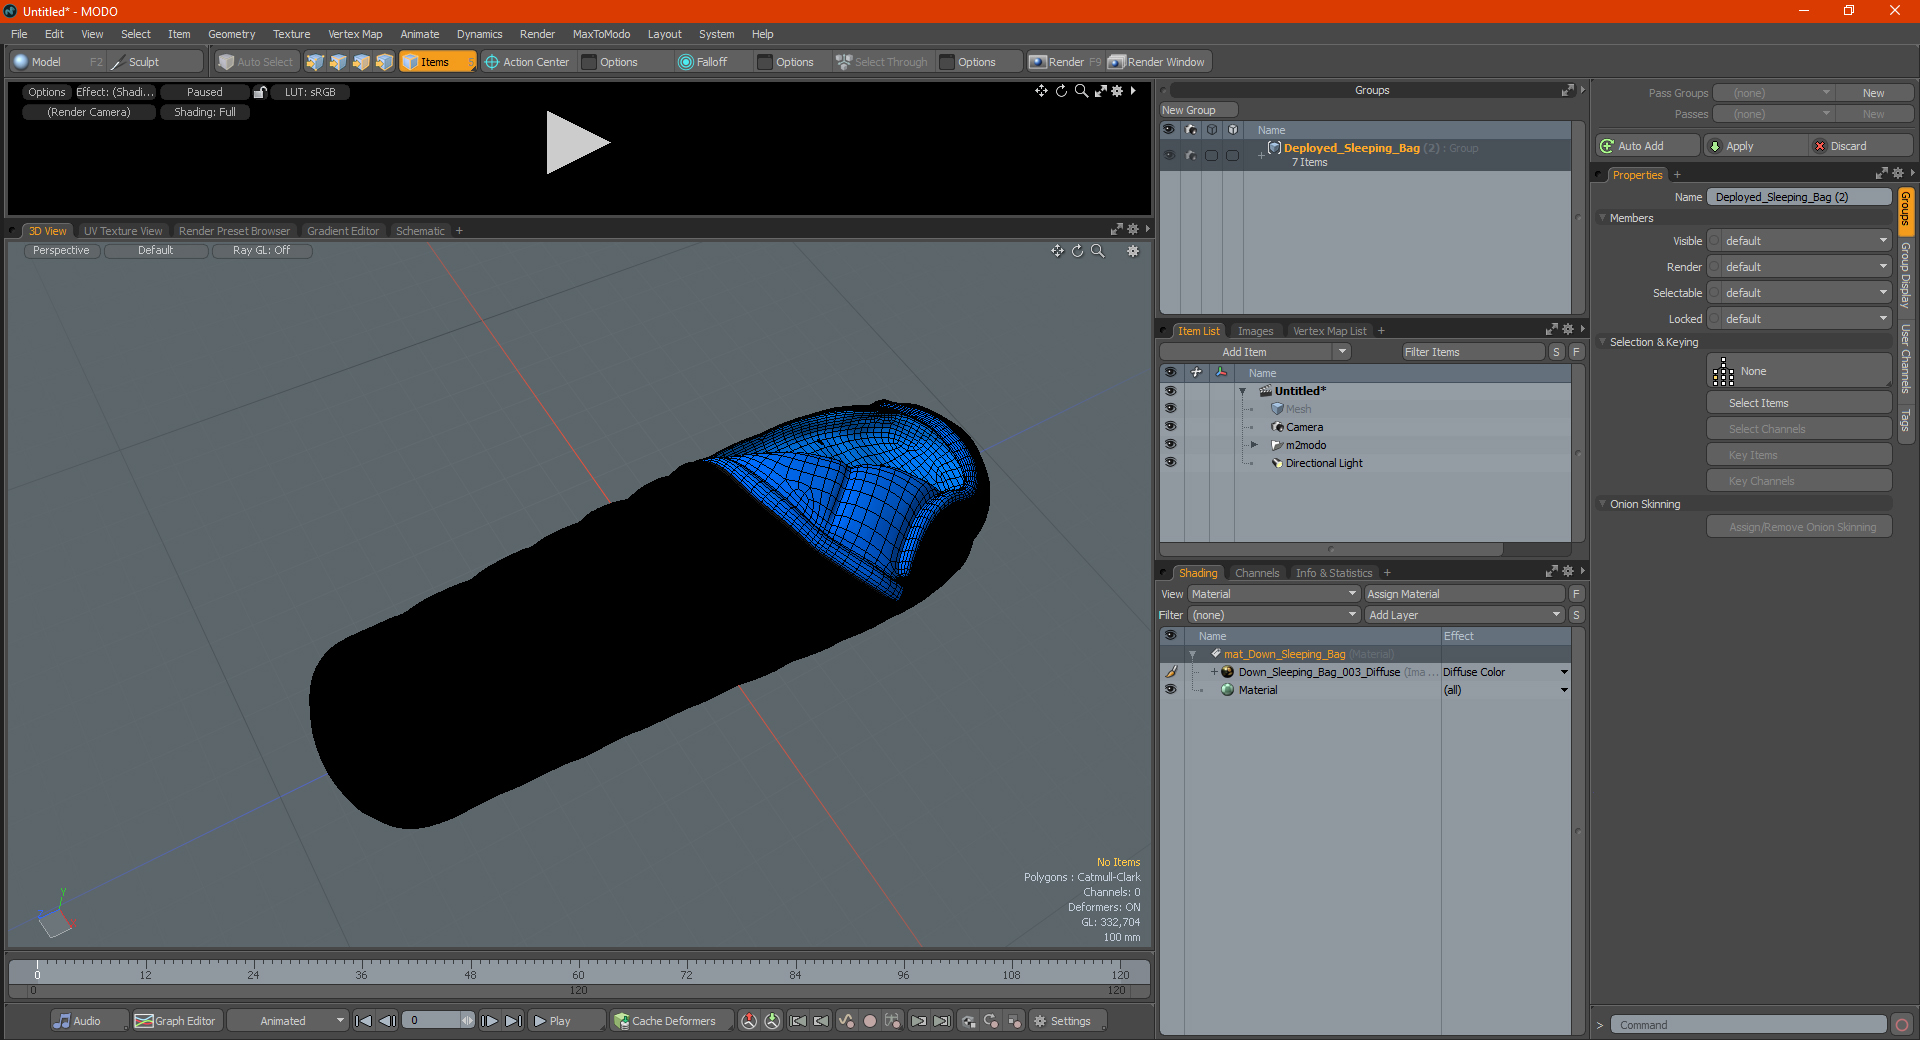Open the Action Center menu
Viewport: 1920px width, 1040px height.
[527, 62]
